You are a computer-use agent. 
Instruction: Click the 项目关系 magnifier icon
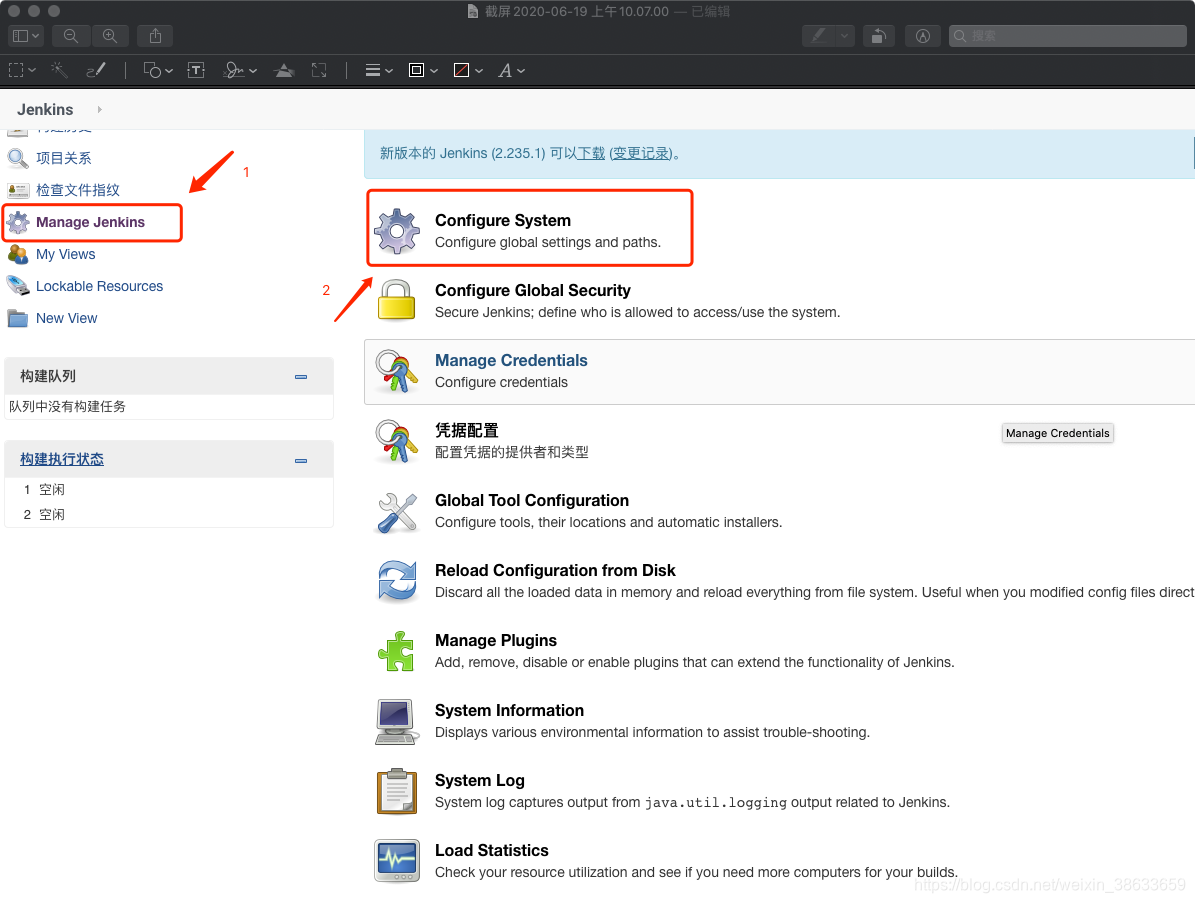coord(18,159)
